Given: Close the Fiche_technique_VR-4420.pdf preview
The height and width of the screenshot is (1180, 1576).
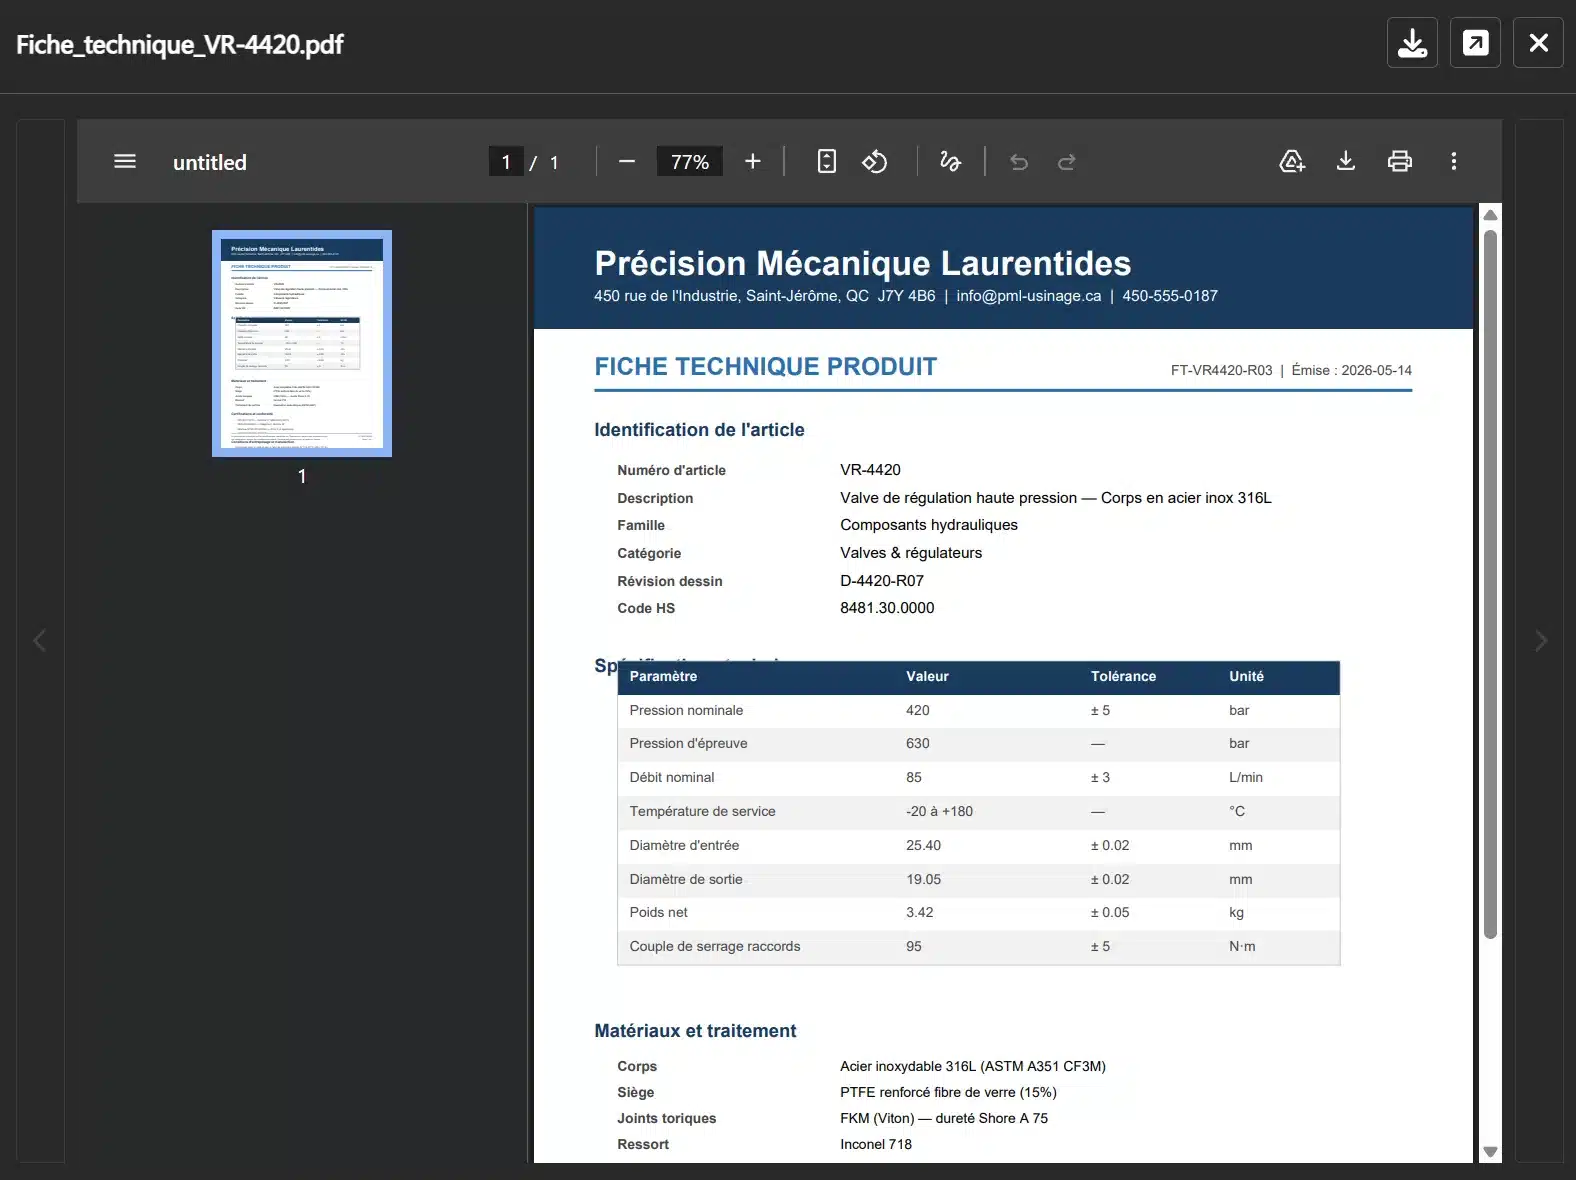Looking at the screenshot, I should (x=1538, y=43).
